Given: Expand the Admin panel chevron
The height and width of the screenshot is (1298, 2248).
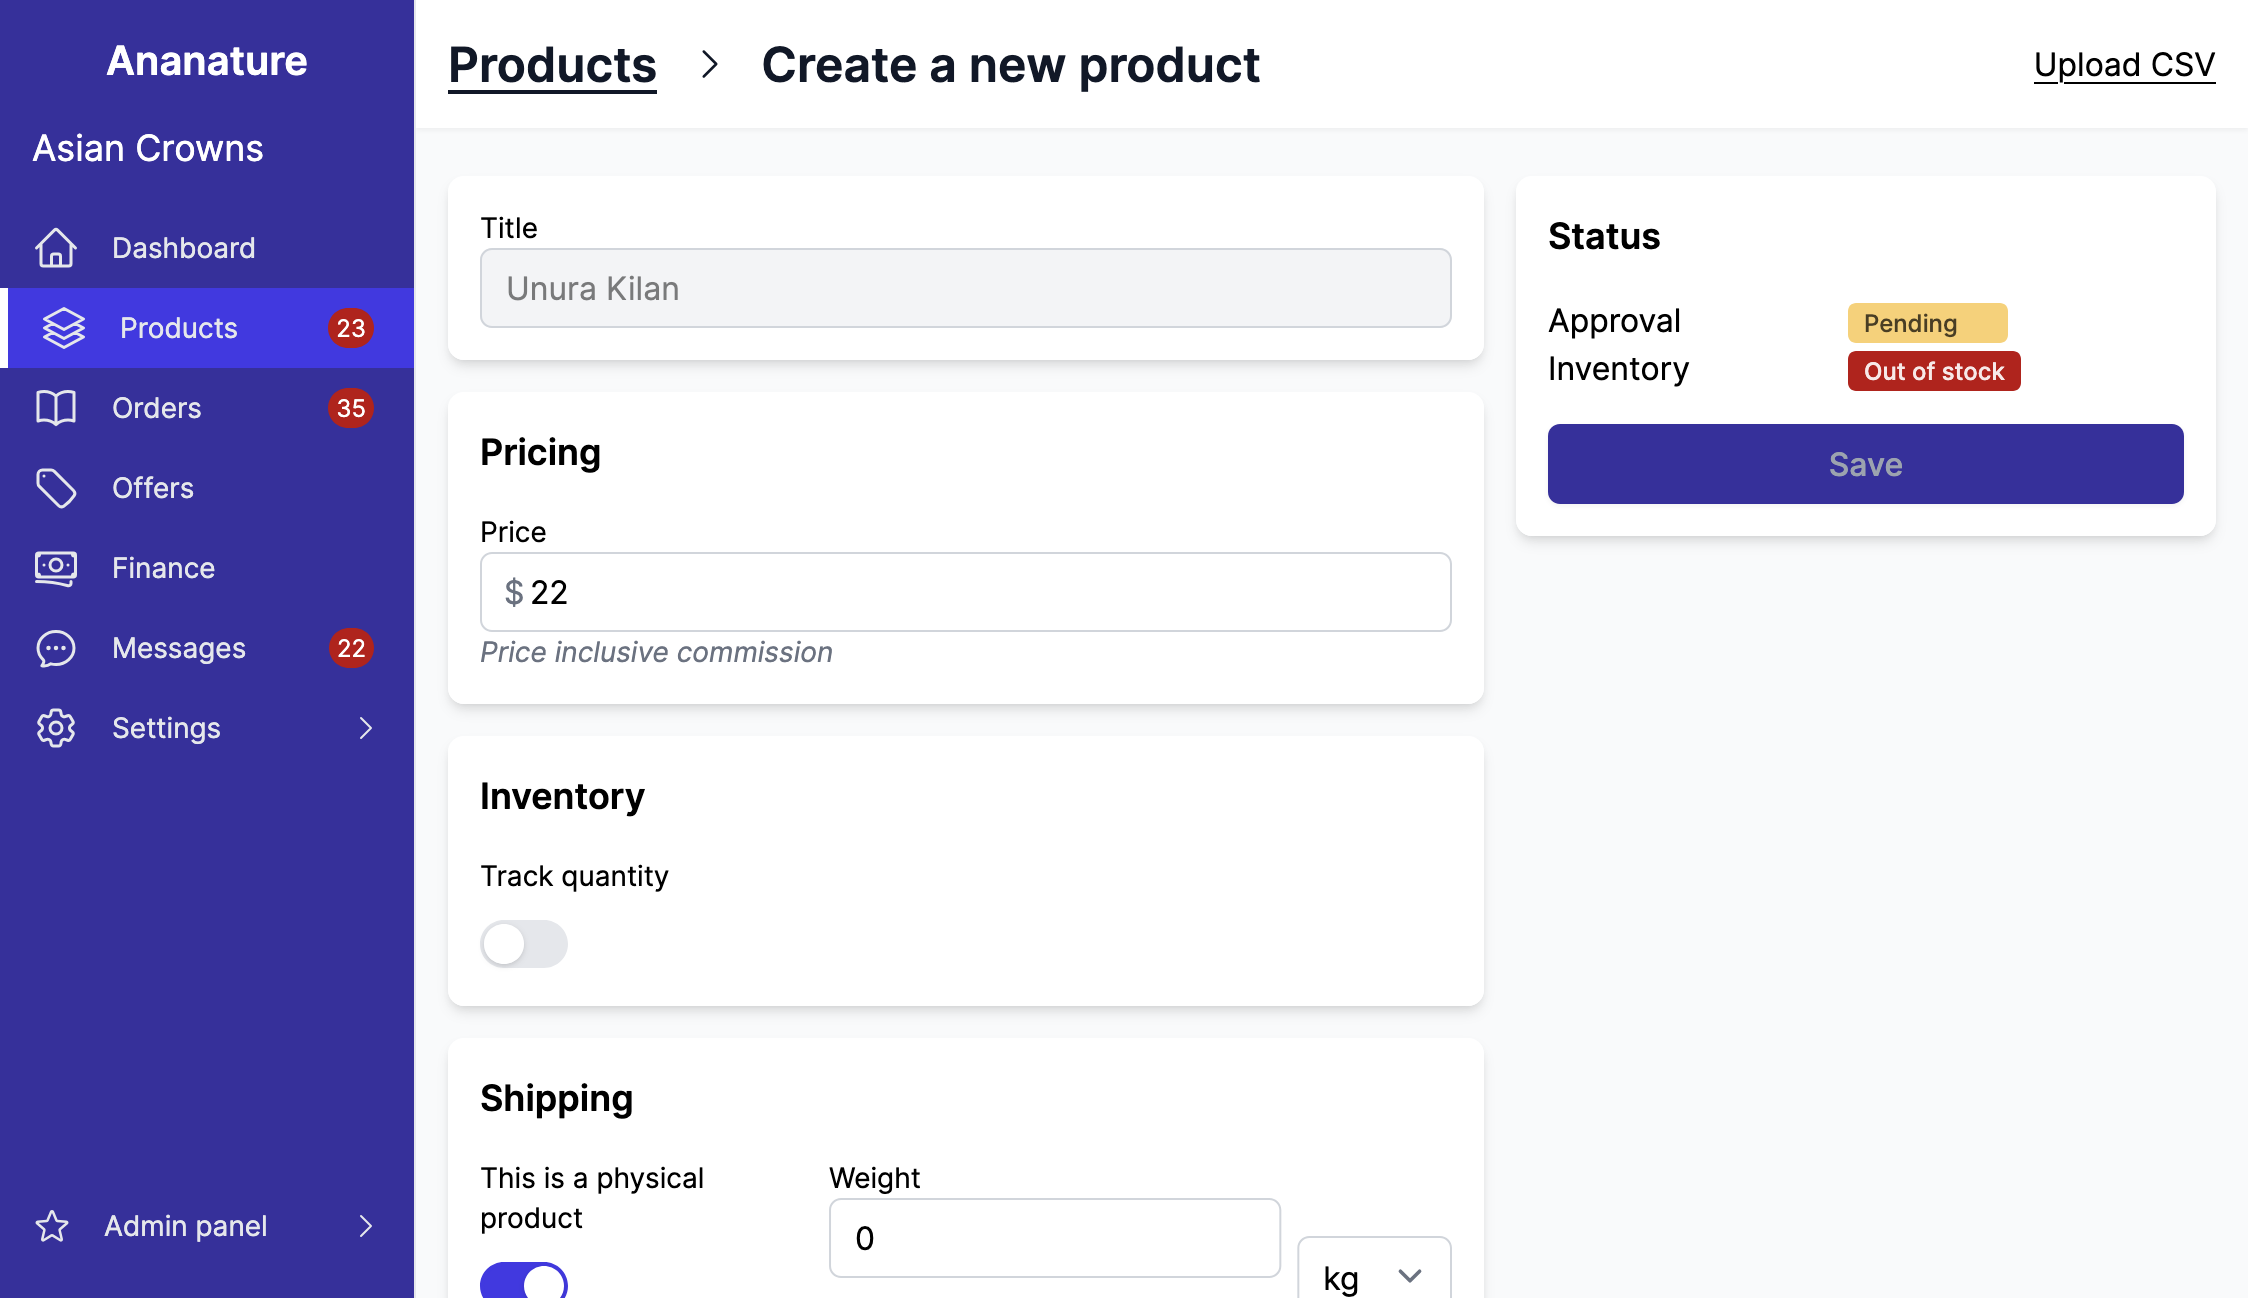Looking at the screenshot, I should [365, 1226].
